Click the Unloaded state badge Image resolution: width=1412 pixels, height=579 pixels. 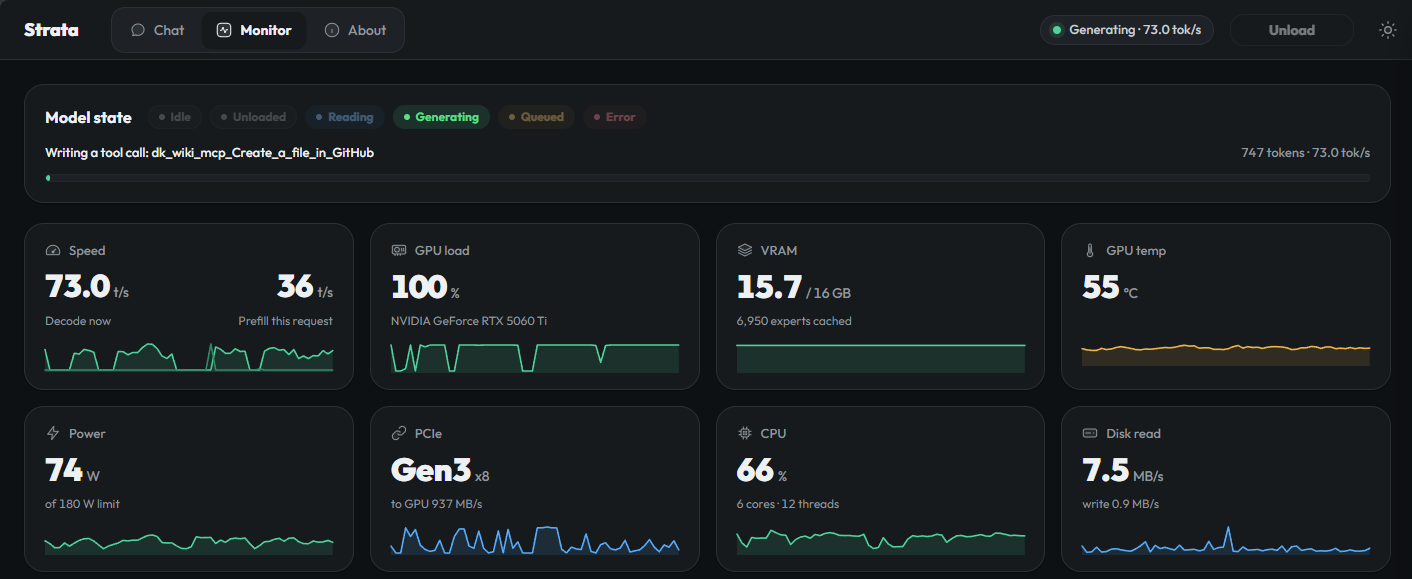[254, 117]
